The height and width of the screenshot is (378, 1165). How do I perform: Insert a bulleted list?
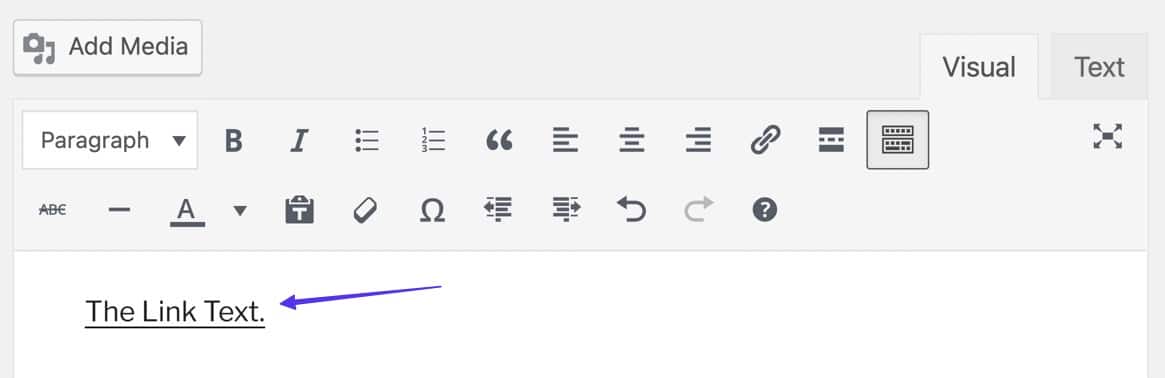click(x=366, y=140)
